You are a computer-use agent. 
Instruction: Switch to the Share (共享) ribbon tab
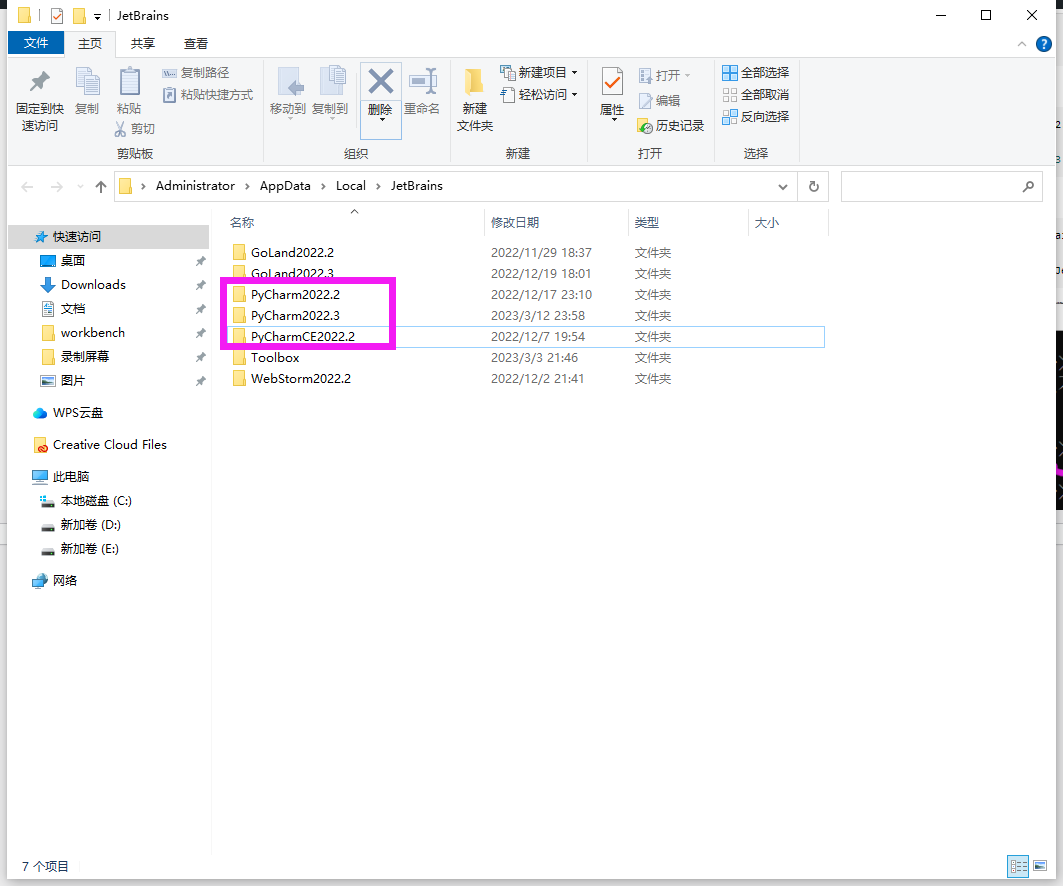click(x=142, y=43)
